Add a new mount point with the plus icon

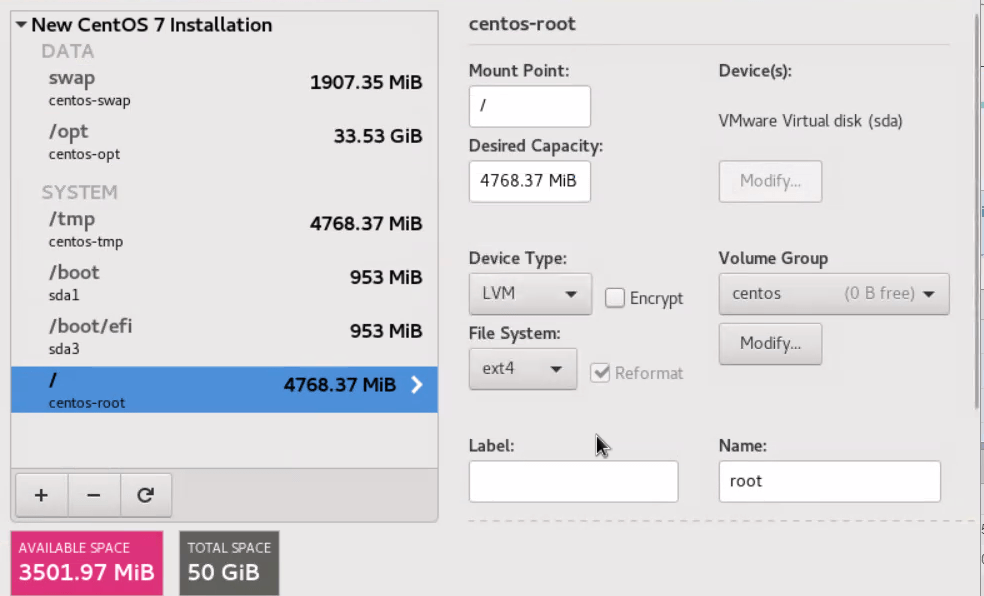40,494
